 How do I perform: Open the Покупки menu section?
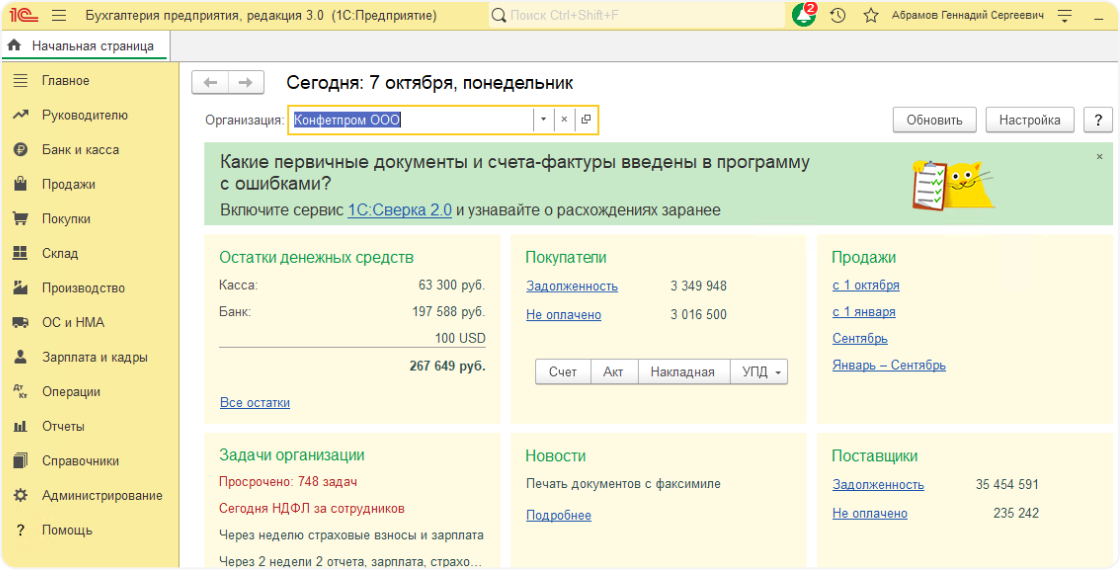tap(66, 219)
